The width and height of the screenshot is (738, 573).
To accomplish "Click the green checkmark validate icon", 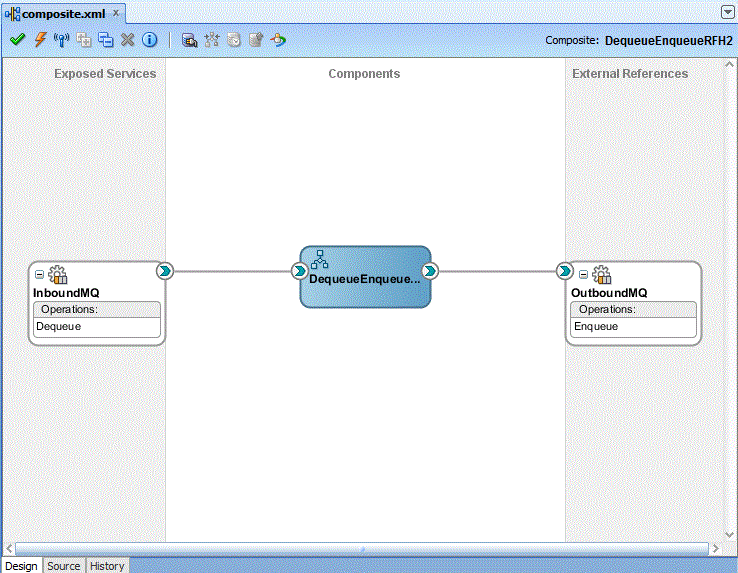I will coord(17,40).
